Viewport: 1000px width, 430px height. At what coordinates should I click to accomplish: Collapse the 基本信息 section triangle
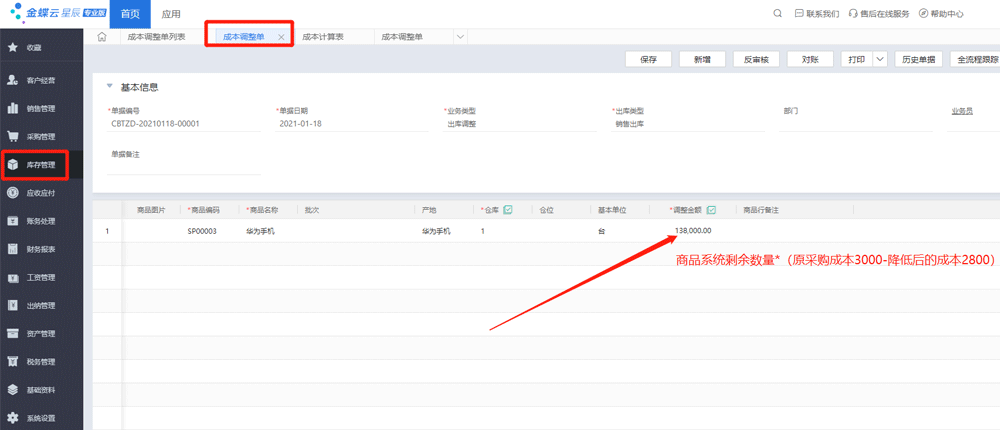(x=109, y=87)
